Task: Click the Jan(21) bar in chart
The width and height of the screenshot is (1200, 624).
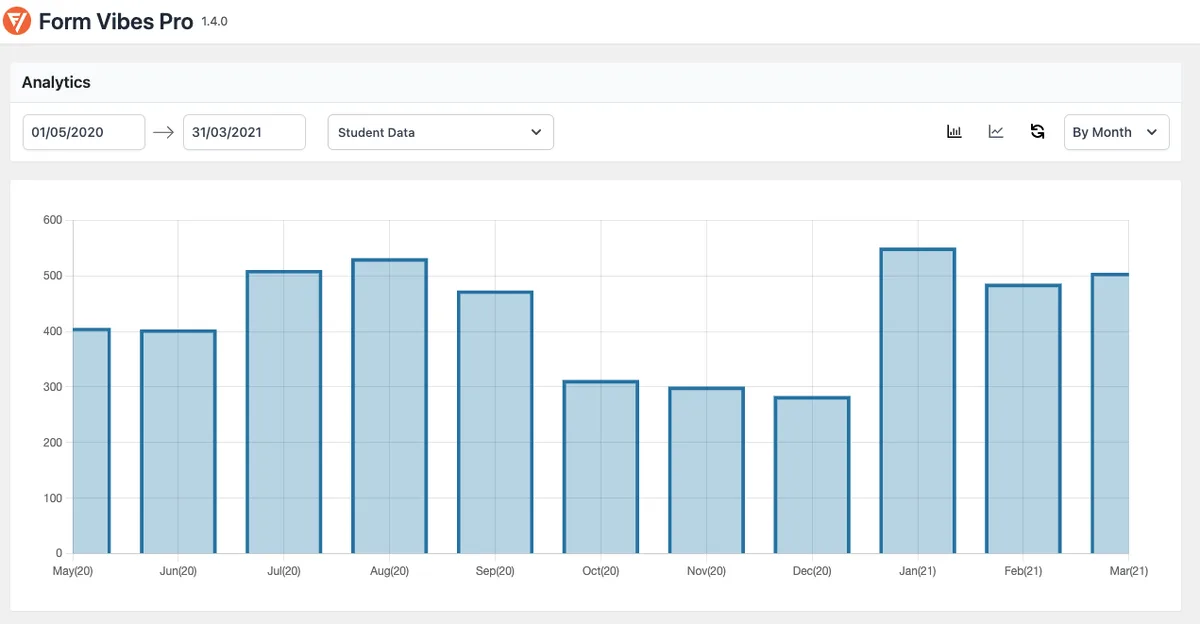Action: 918,401
